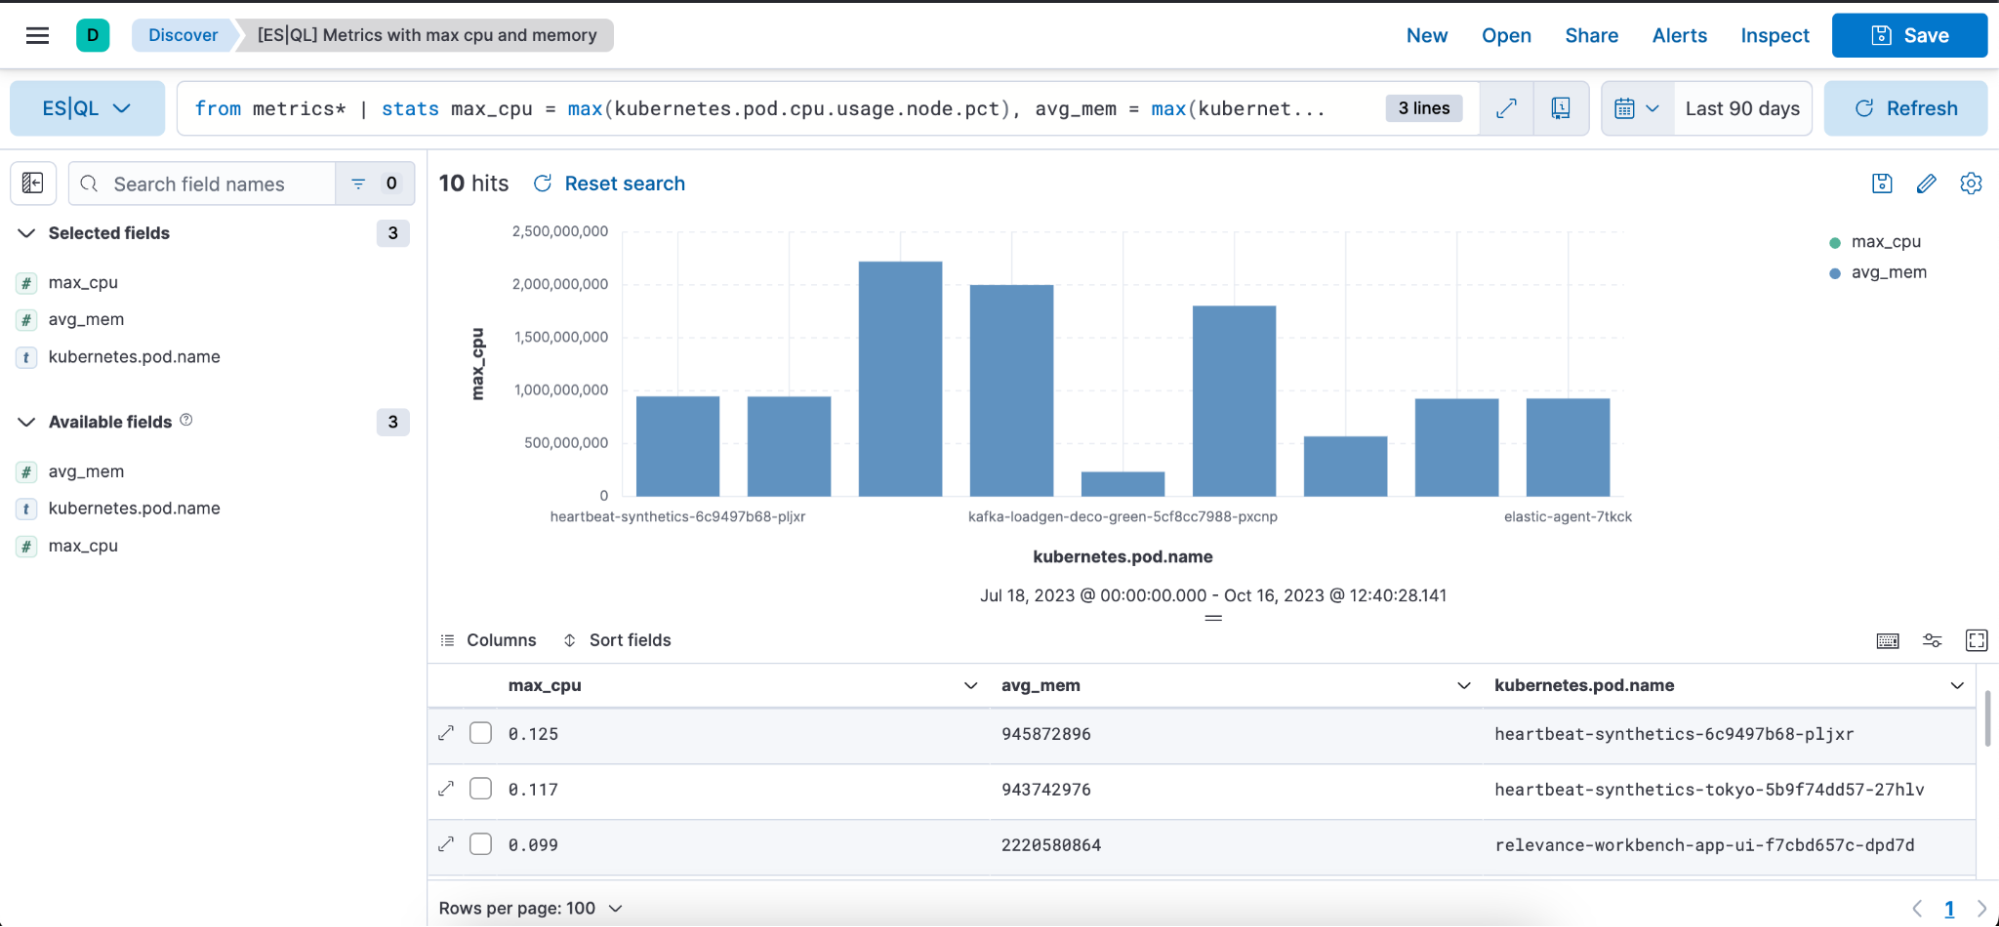Screen dimensions: 1999x927
Task: Save the search using the floppy disk icon
Action: coord(1882,183)
